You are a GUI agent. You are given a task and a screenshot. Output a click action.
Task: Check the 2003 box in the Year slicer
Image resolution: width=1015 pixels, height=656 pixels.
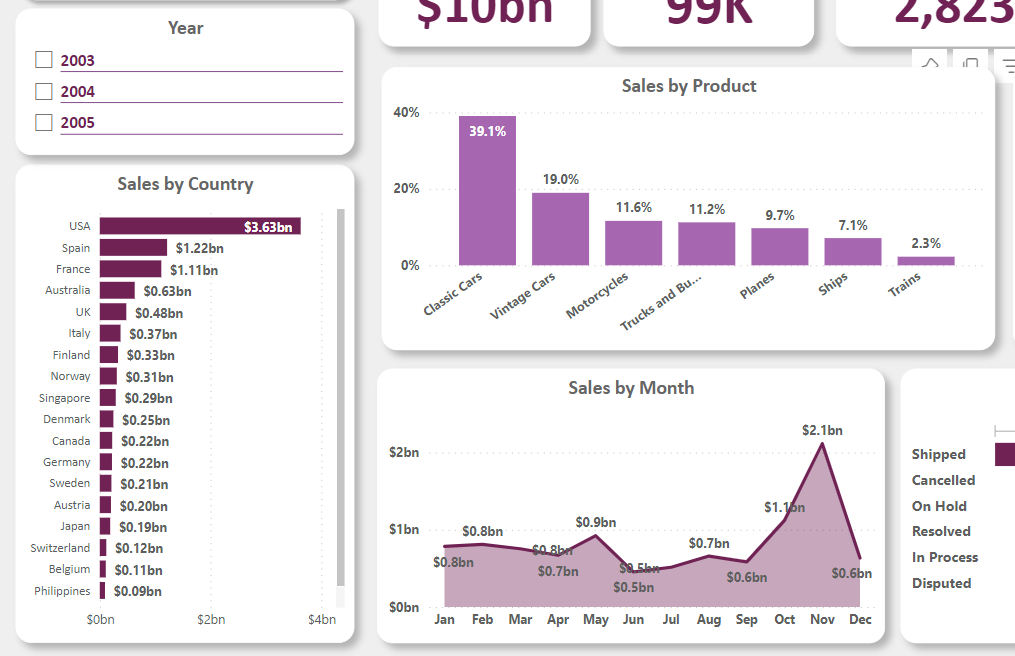(43, 59)
